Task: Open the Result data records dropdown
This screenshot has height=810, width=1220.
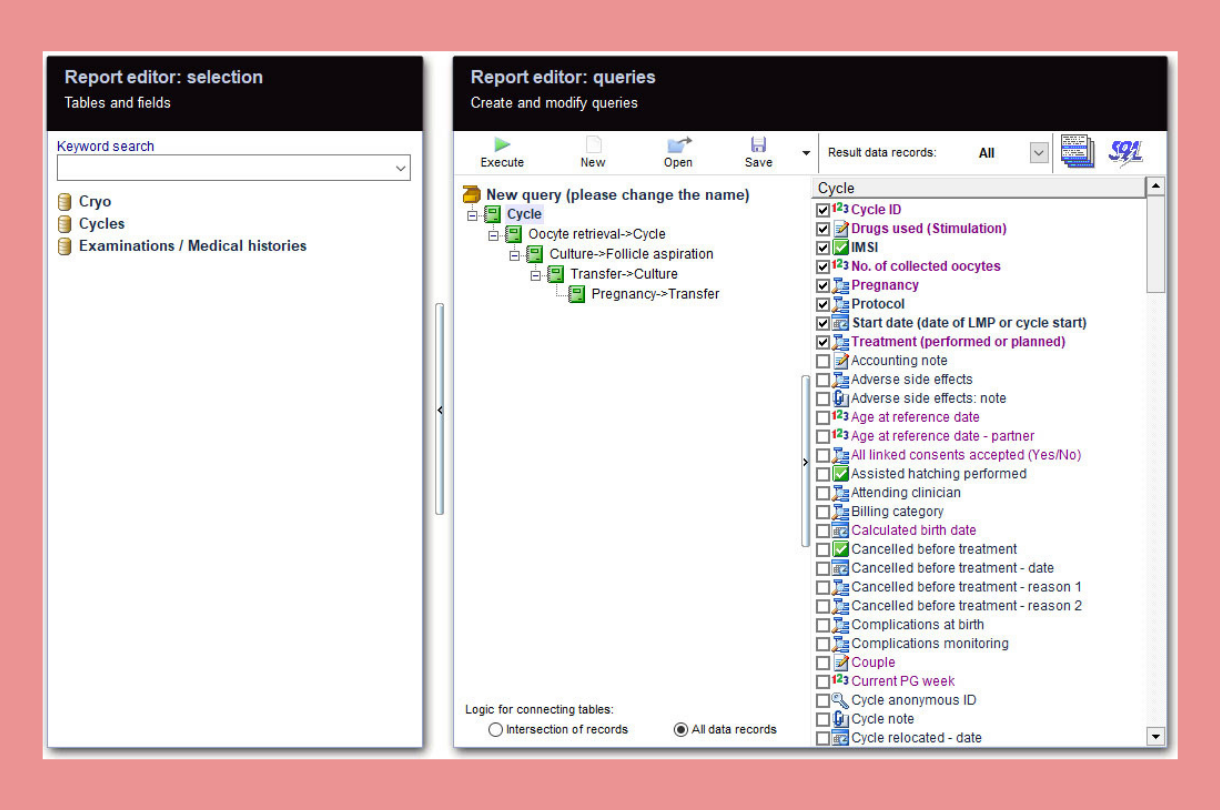Action: pos(1039,153)
